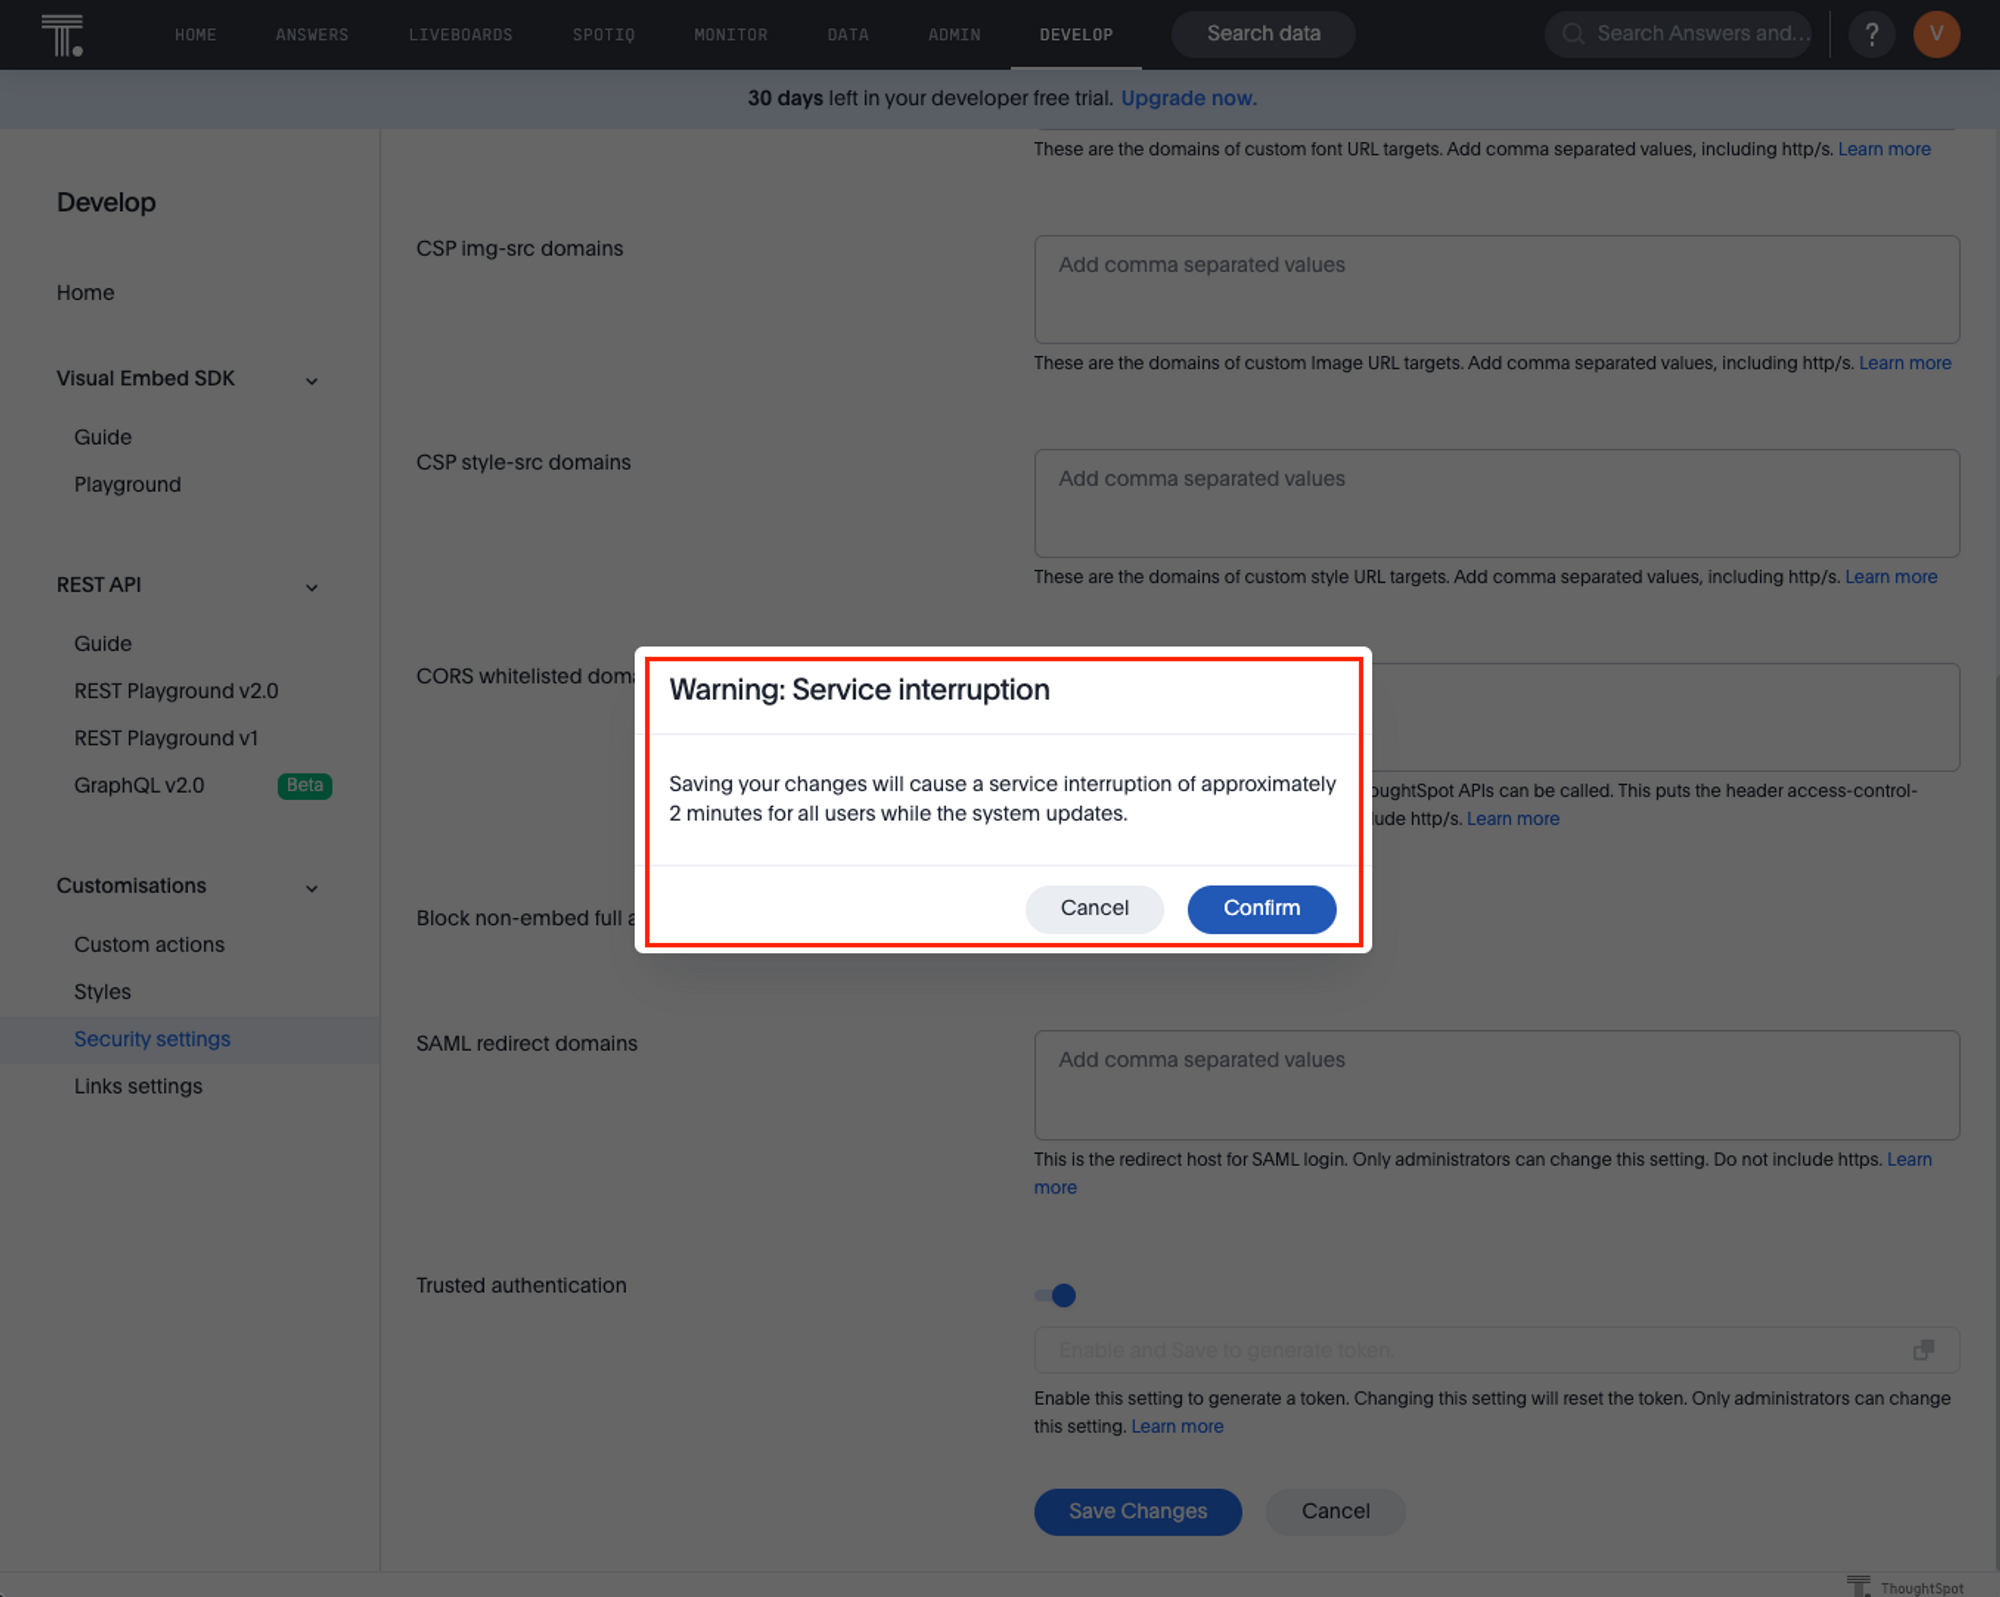Click the Beta badge next to GraphQL
This screenshot has width=2000, height=1597.
(304, 785)
